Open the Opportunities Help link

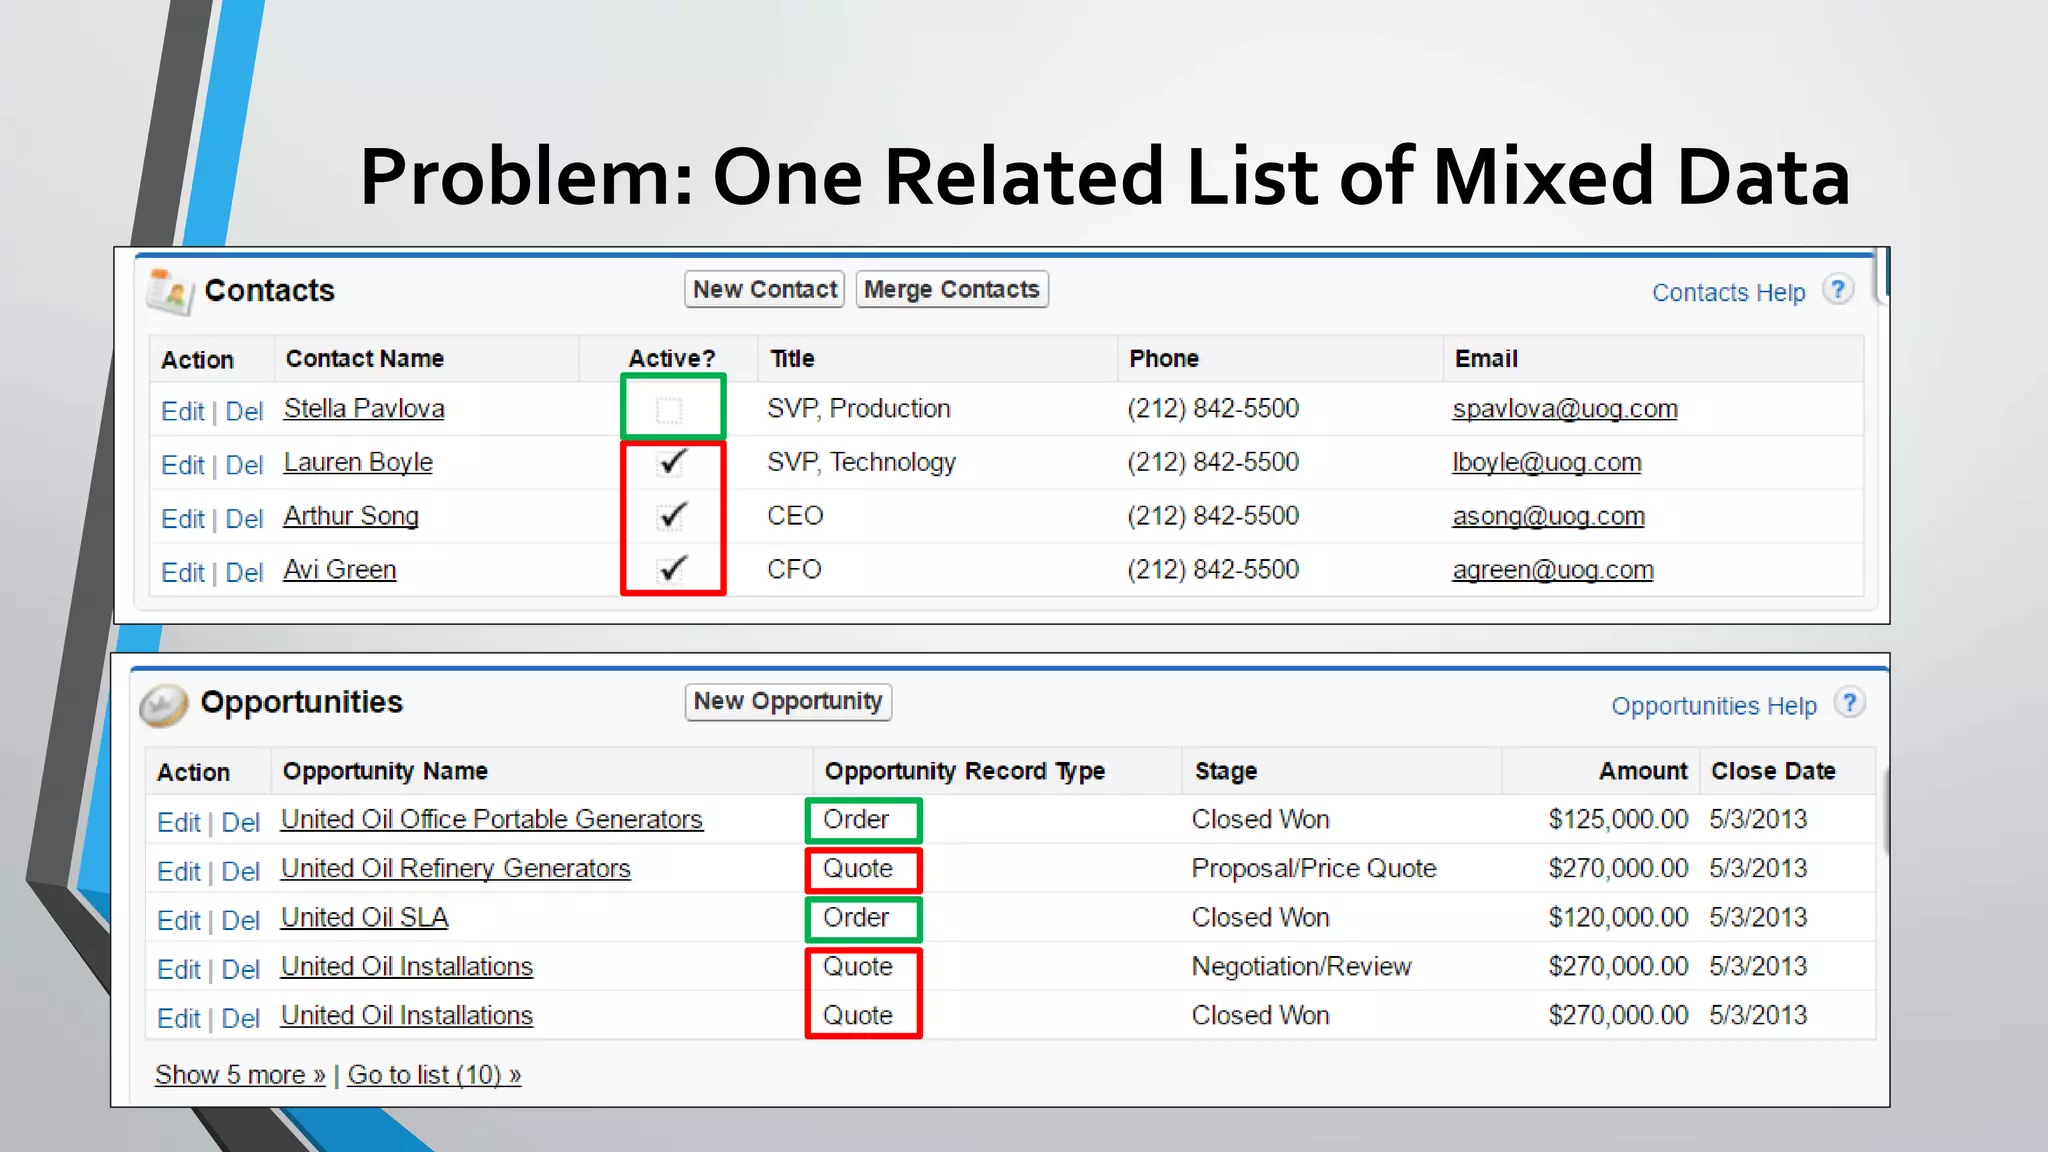point(1714,706)
